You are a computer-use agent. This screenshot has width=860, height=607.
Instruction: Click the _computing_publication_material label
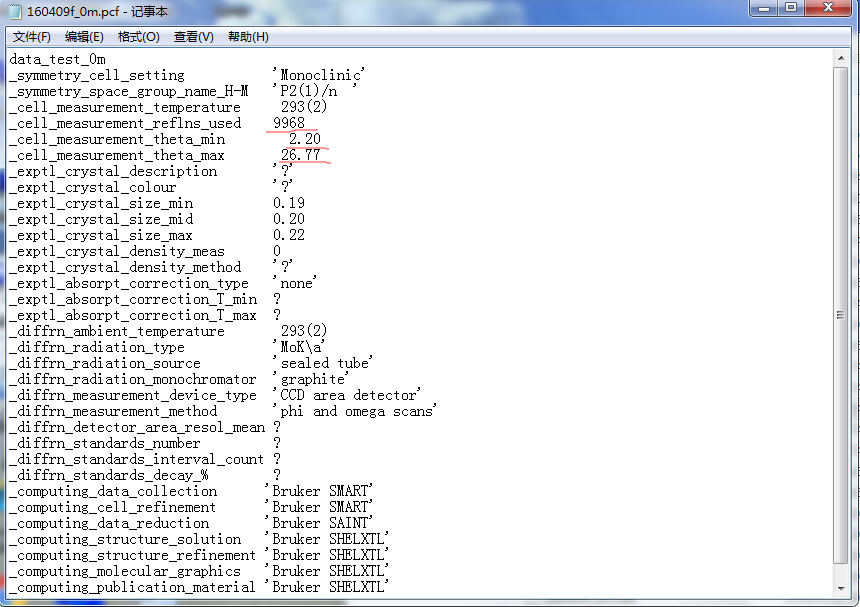[133, 587]
